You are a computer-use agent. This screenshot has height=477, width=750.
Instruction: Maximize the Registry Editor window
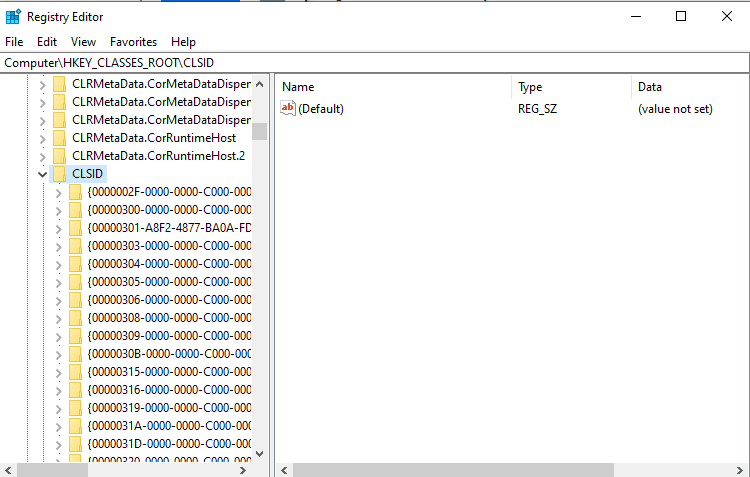point(681,17)
